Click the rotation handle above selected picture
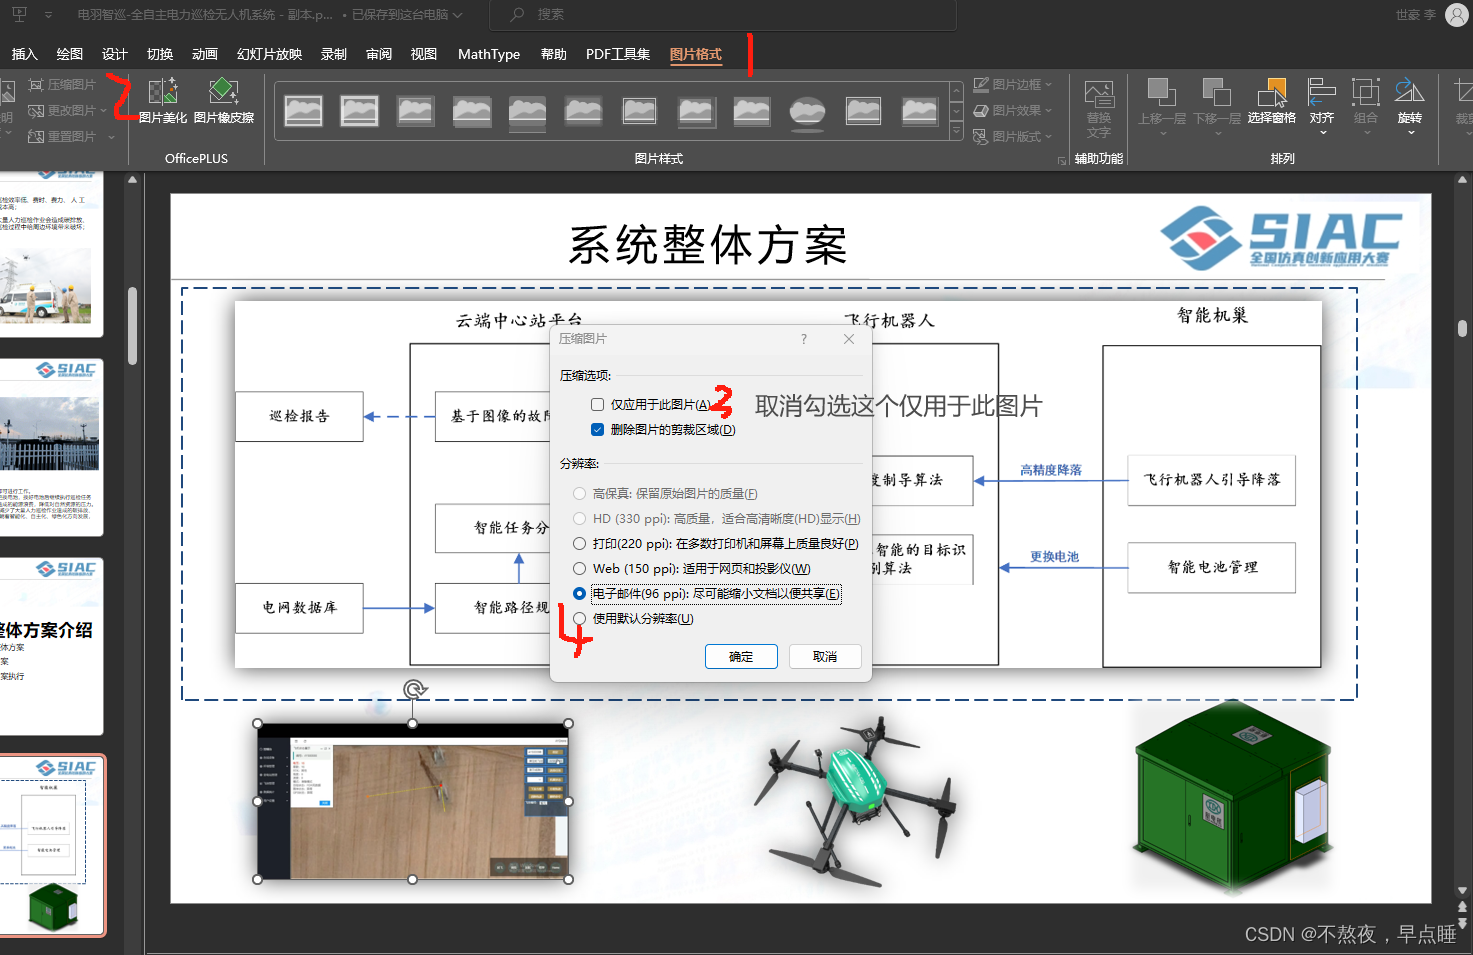The height and width of the screenshot is (955, 1473). 414,689
